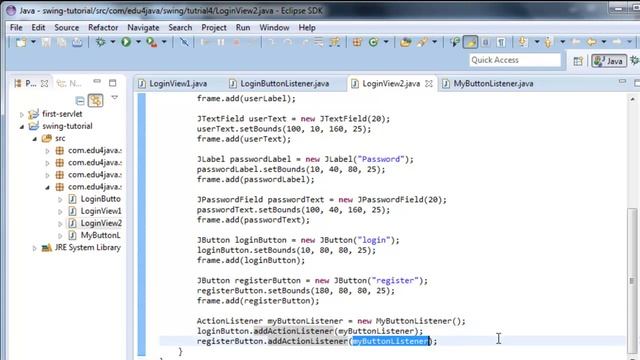Click the Search flashlight icon

click(x=422, y=42)
